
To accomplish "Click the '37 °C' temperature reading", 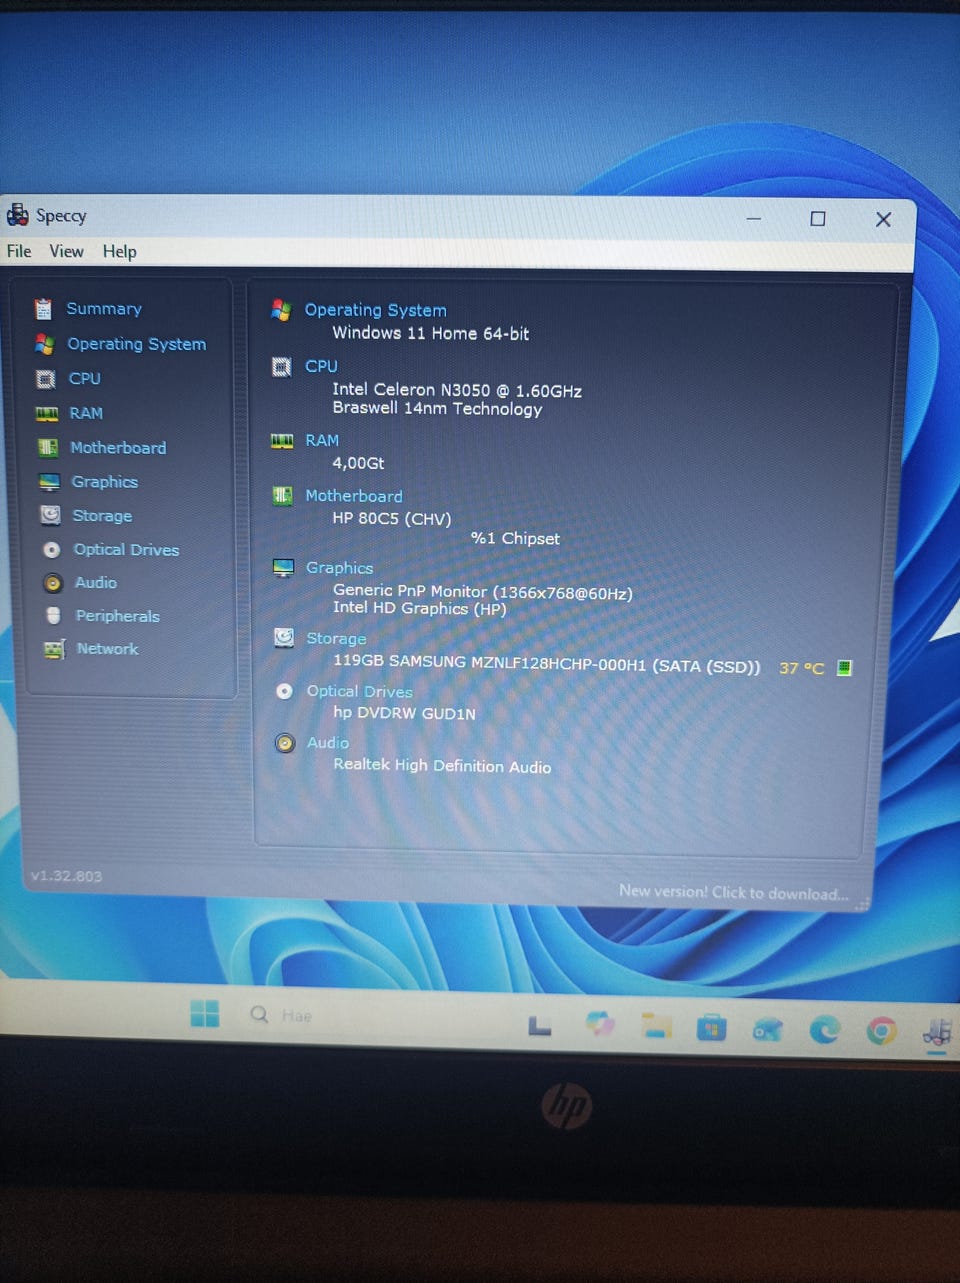I will point(801,668).
